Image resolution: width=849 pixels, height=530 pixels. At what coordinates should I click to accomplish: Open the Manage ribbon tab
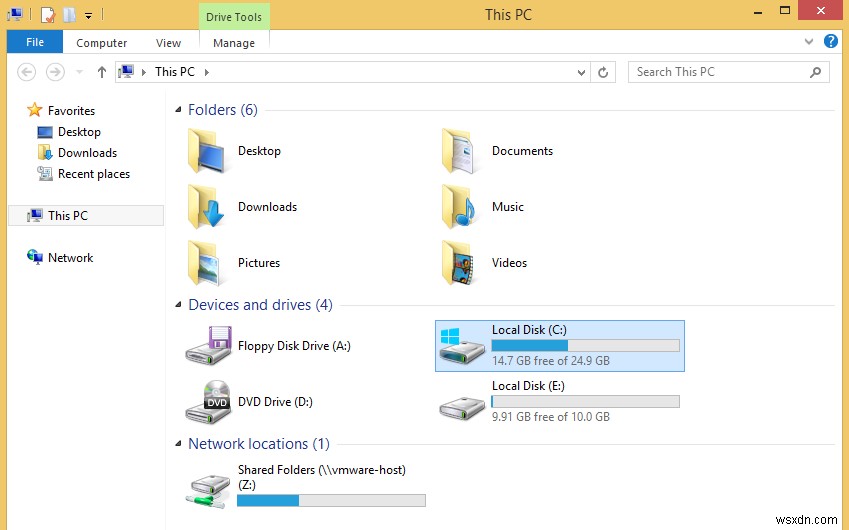234,43
